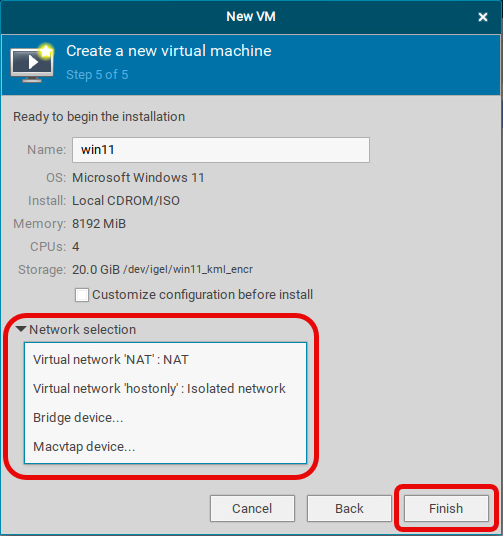Collapse Network selection with the triangle arrow
Screen dimensions: 503x536
click(21, 329)
